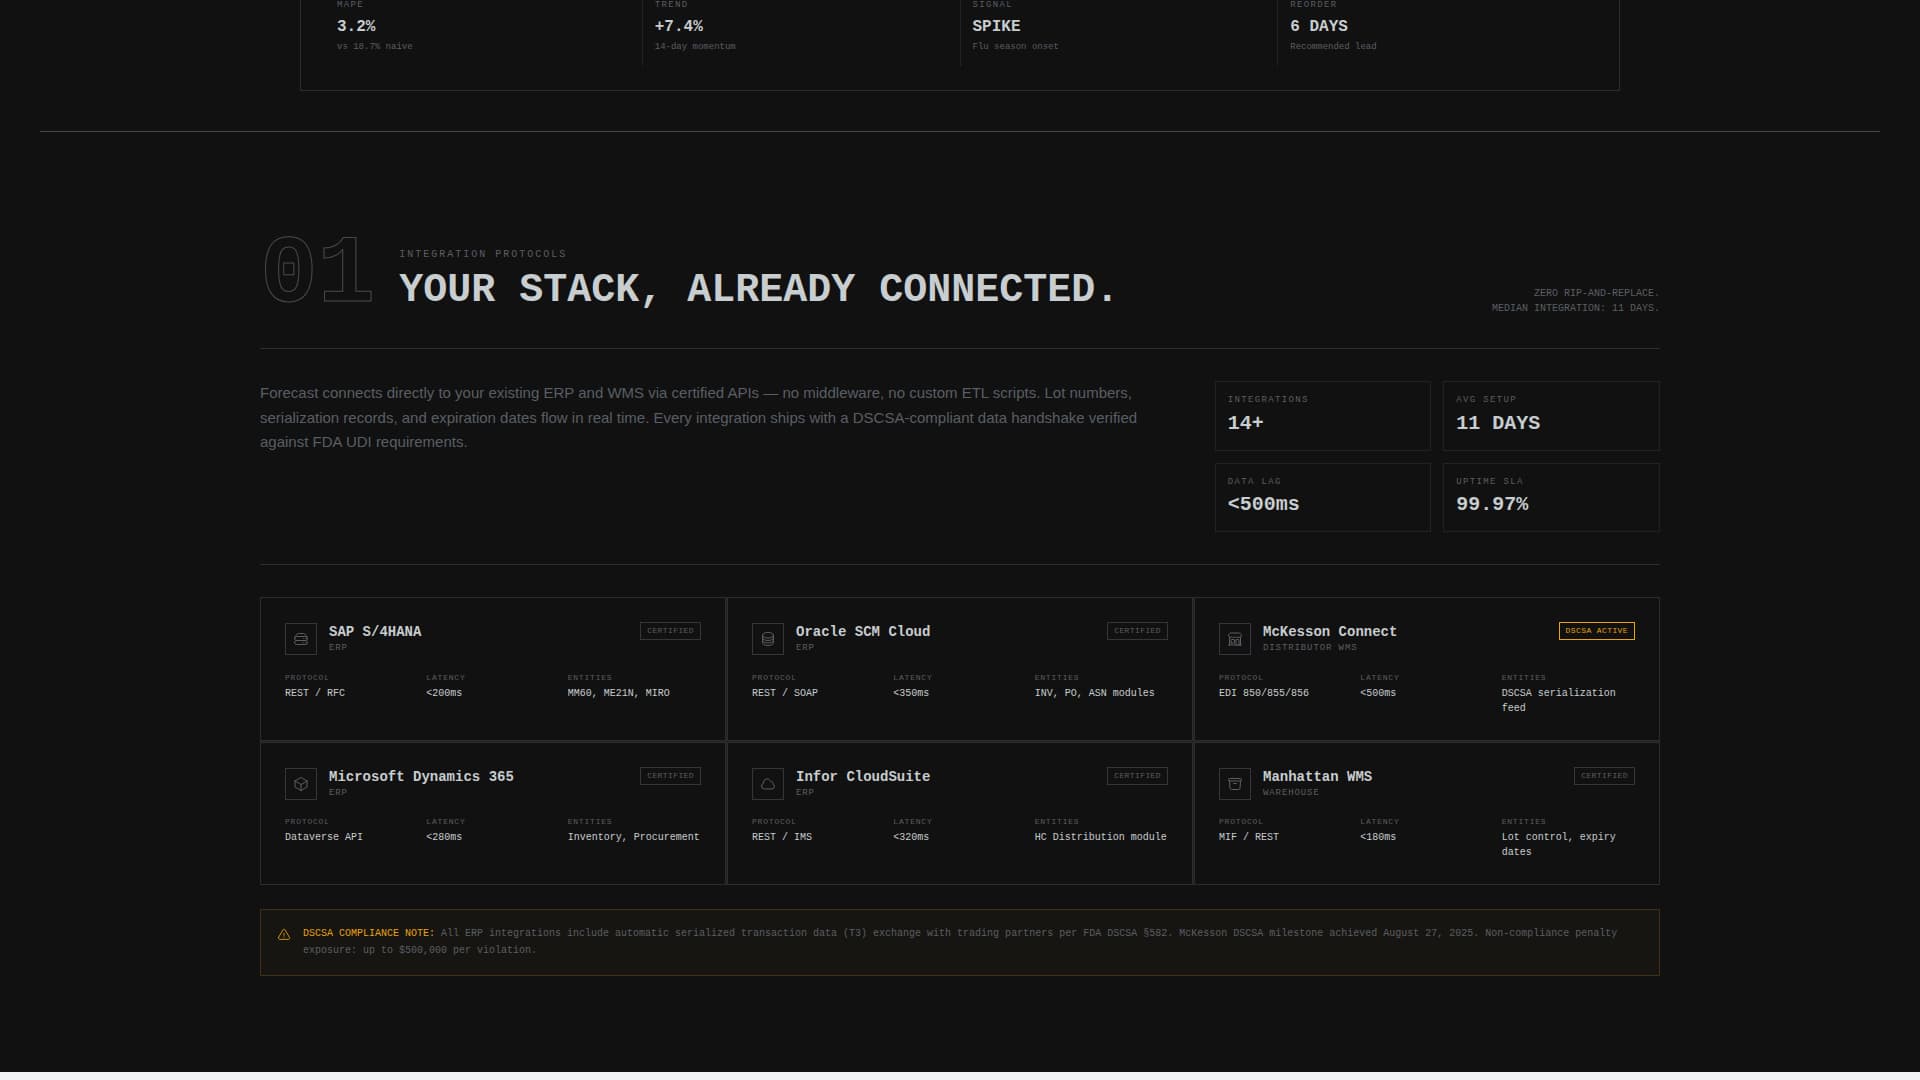Click heading 'YOUR STACK, ALREADY CONNECTED.'
The image size is (1920, 1080).
coord(757,289)
